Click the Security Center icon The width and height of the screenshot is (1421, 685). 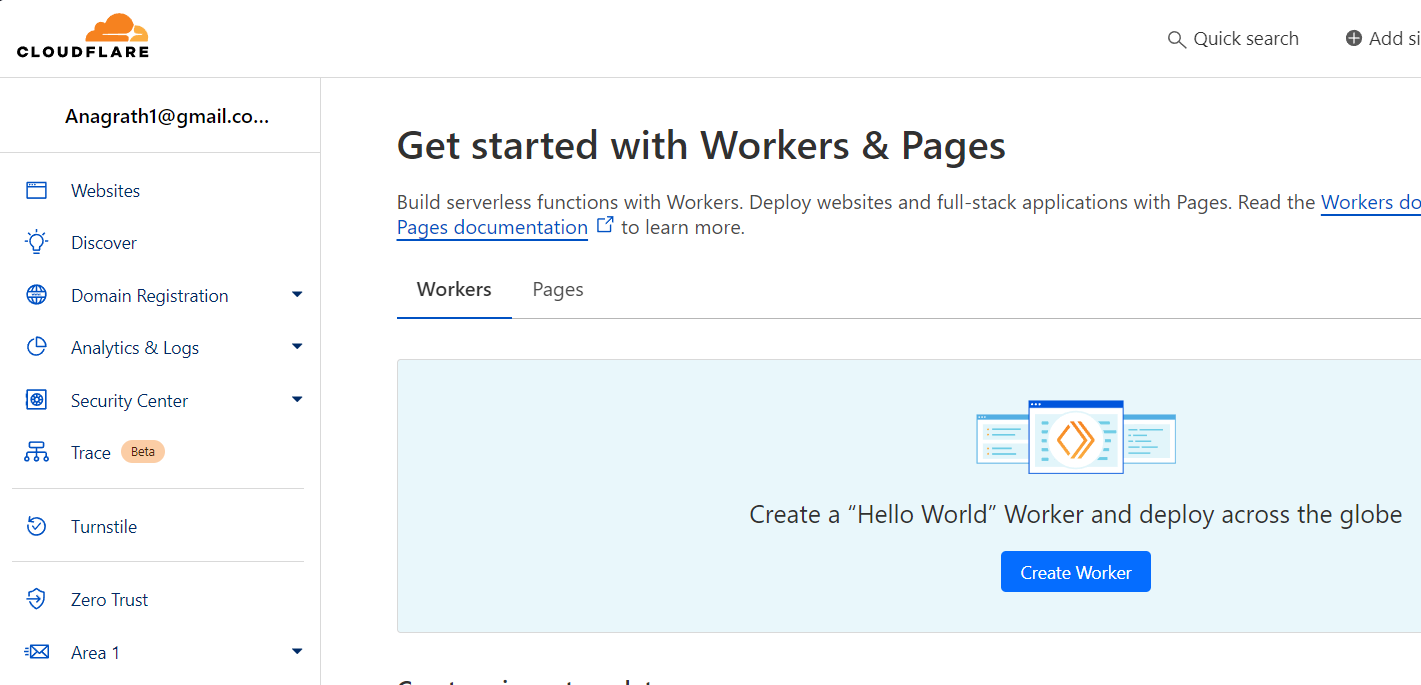[37, 400]
